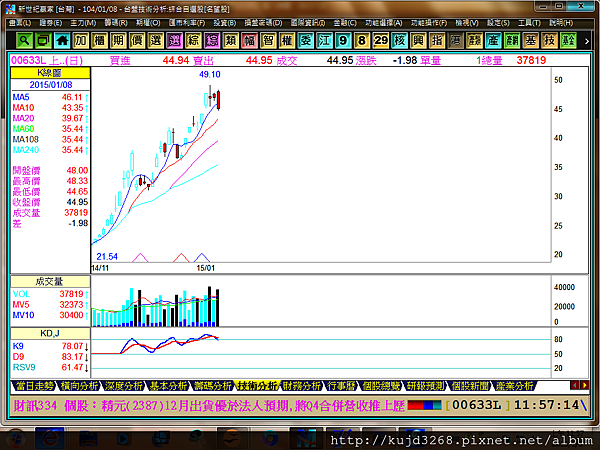The width and height of the screenshot is (600, 450).
Task: Click the news ticker headline 財訊334
Action: (x=209, y=406)
